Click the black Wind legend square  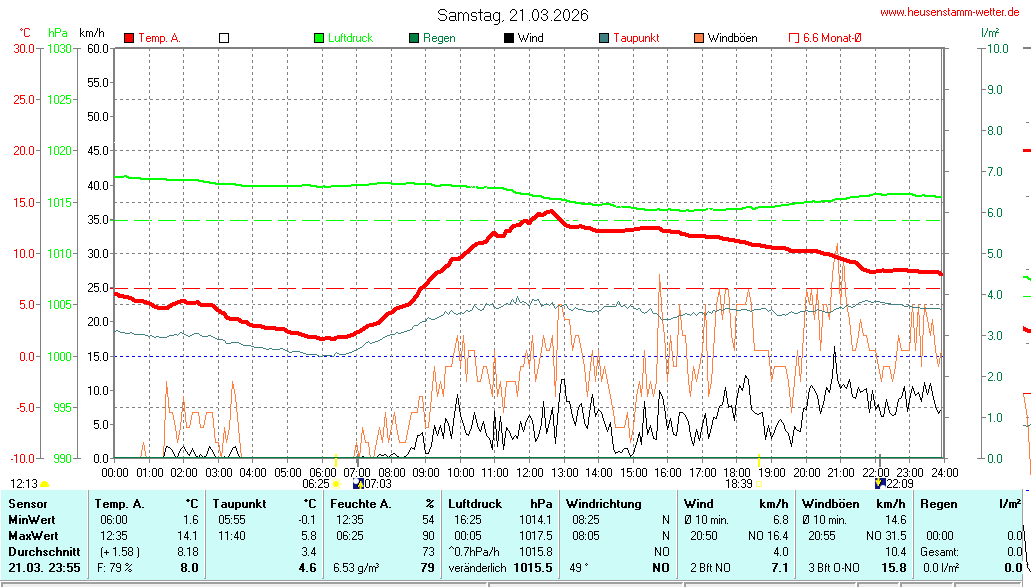[509, 38]
